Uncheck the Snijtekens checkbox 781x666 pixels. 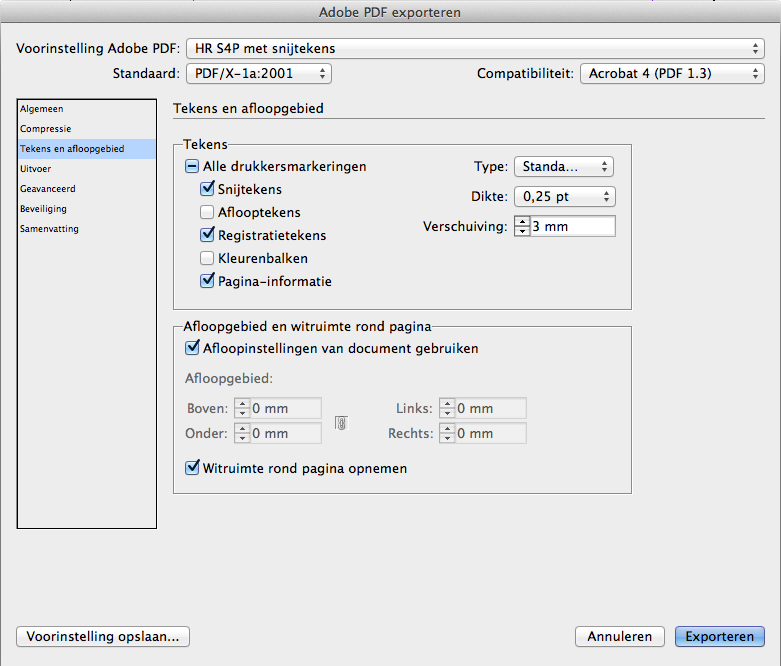pos(207,189)
